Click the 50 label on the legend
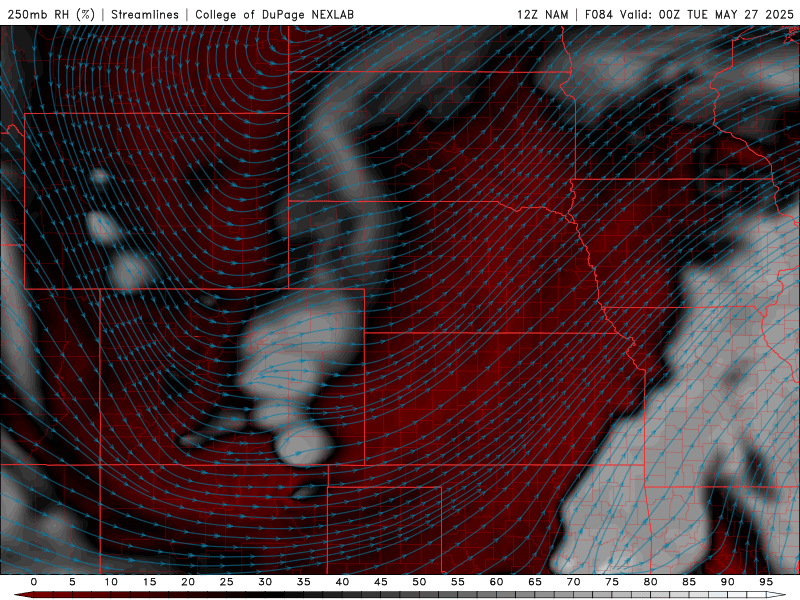The image size is (800, 600). [x=419, y=582]
